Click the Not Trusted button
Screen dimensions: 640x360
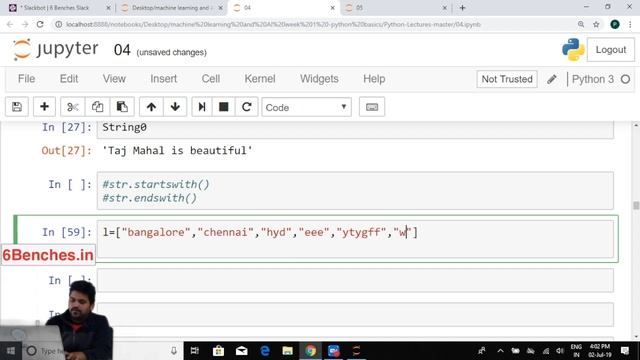coord(507,79)
